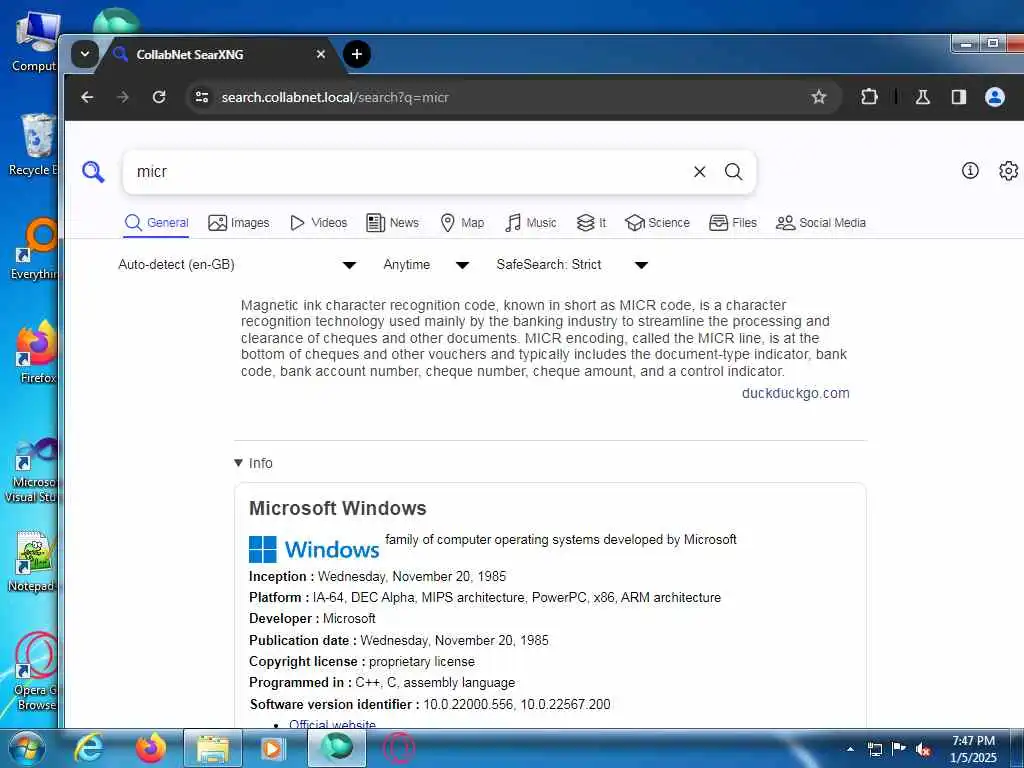Screen dimensions: 1024x768
Task: Open the SafeSearch: Strict dropdown
Action: point(571,264)
